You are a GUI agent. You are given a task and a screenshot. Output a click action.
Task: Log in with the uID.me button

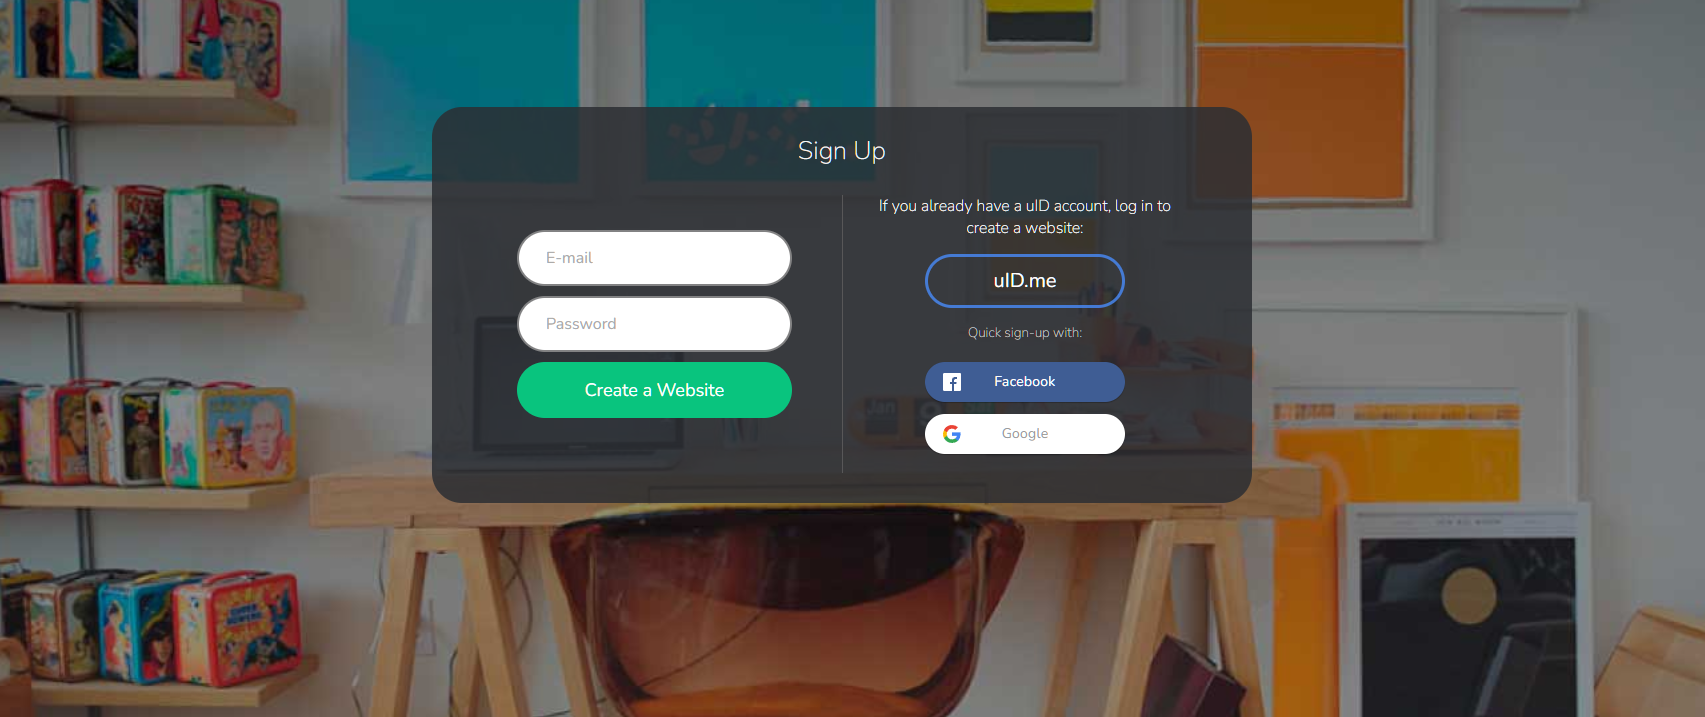point(1024,281)
